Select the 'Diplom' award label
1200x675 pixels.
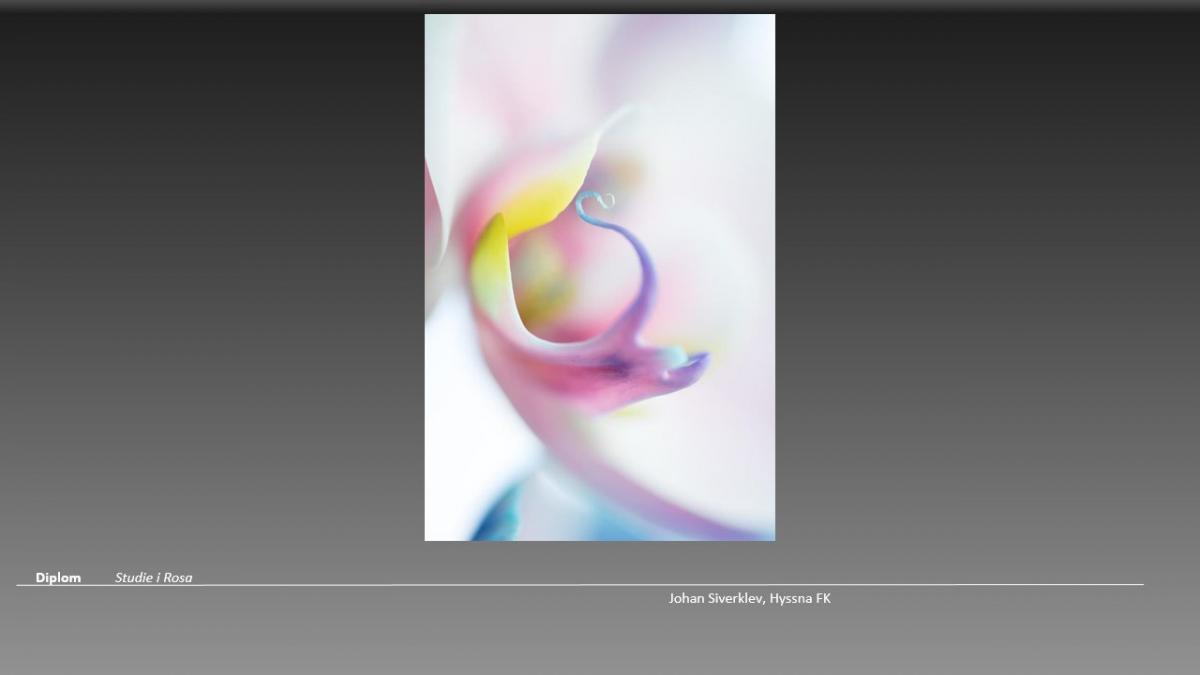pos(58,578)
